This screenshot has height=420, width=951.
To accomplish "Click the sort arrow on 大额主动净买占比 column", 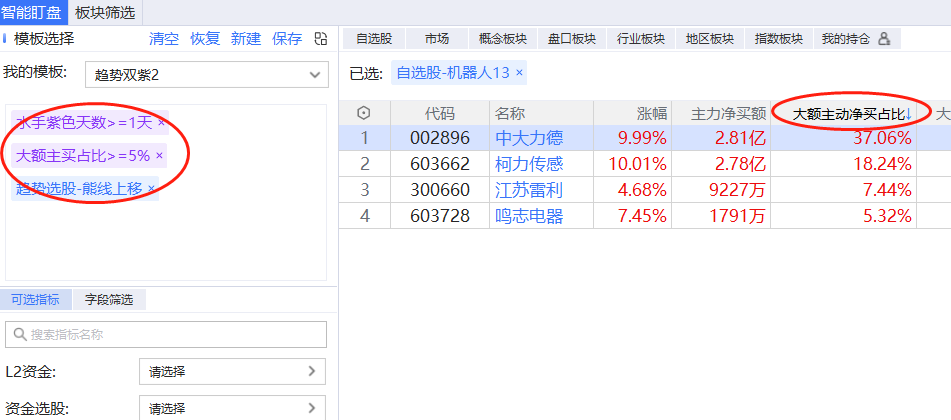I will pos(909,113).
